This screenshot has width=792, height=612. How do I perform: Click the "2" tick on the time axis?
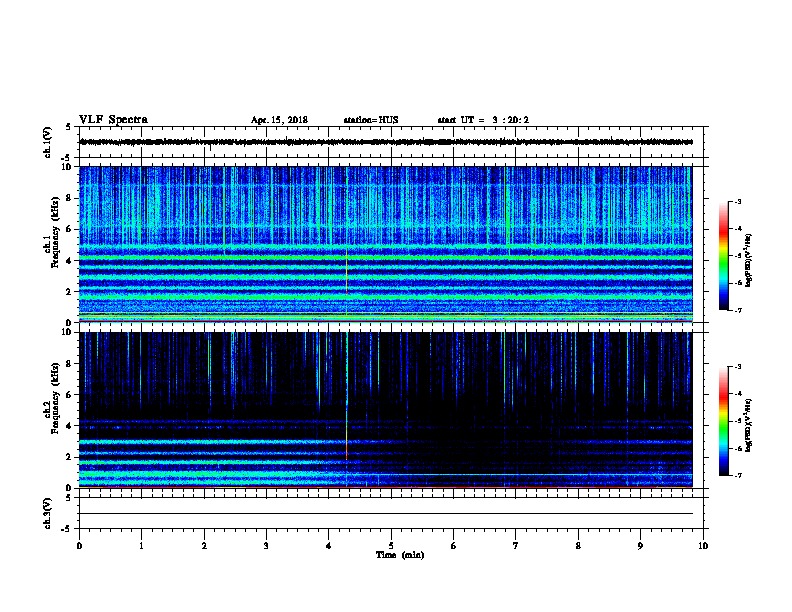[x=204, y=546]
